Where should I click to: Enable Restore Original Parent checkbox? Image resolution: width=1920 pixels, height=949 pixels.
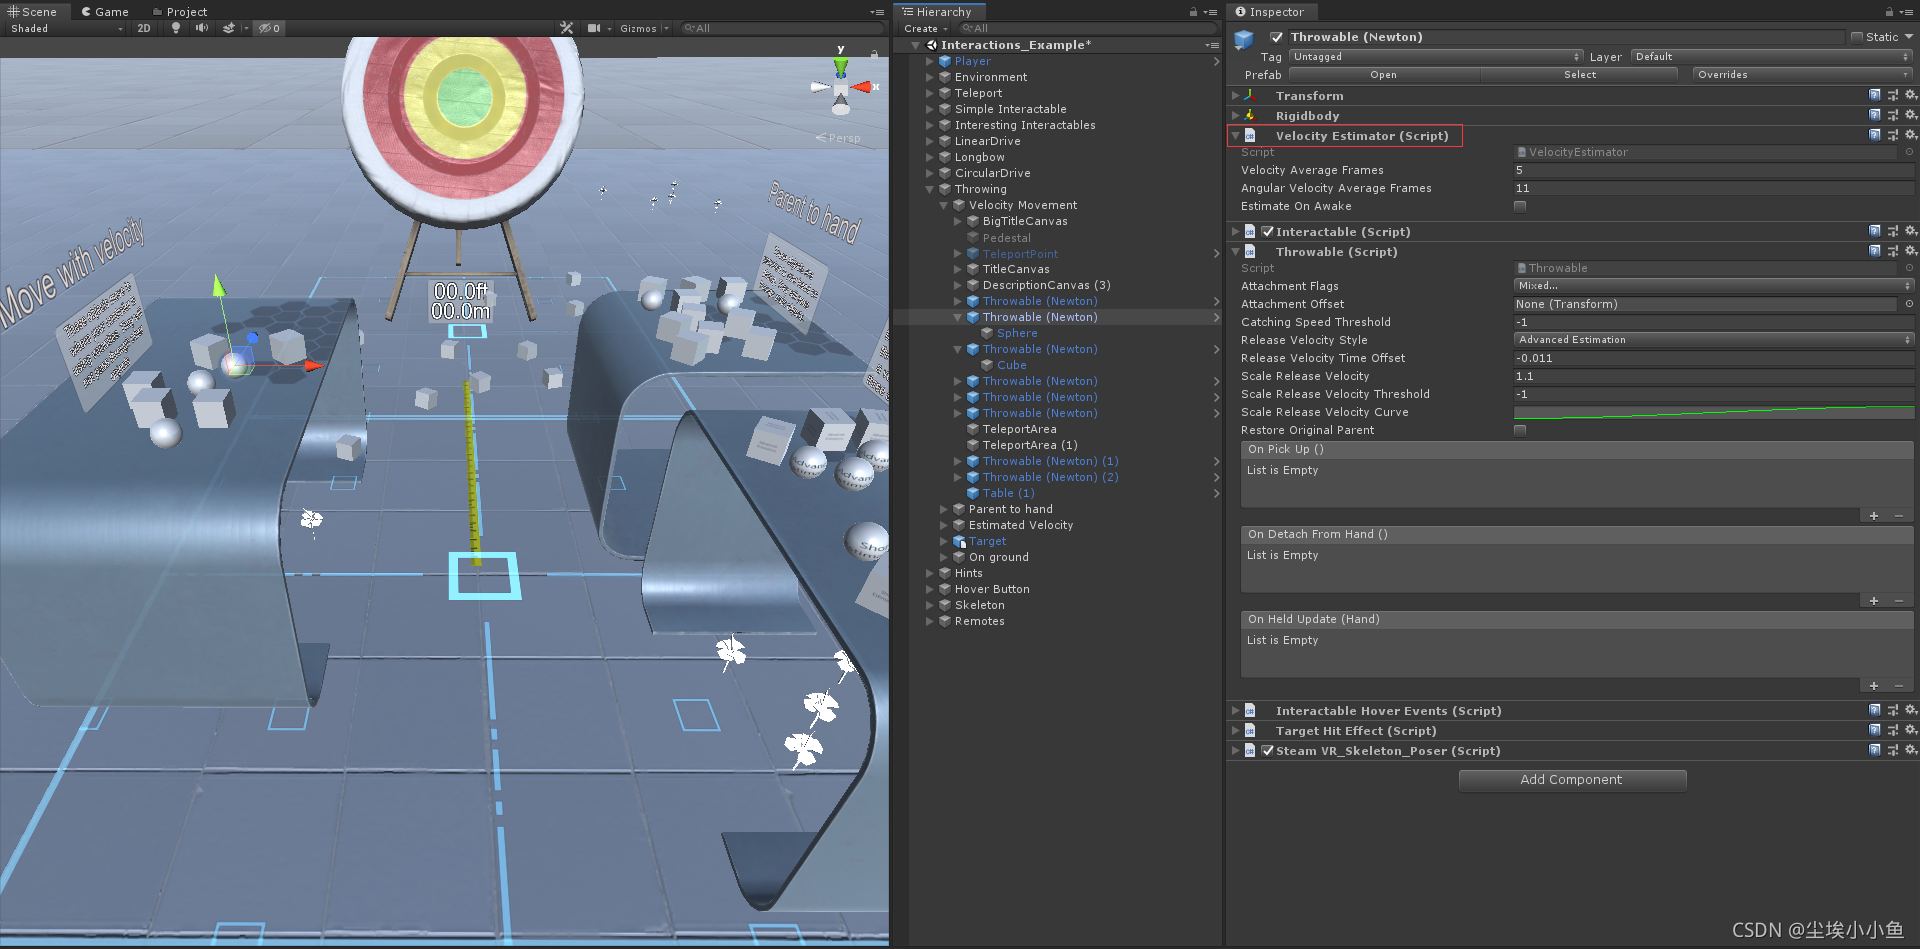point(1520,430)
